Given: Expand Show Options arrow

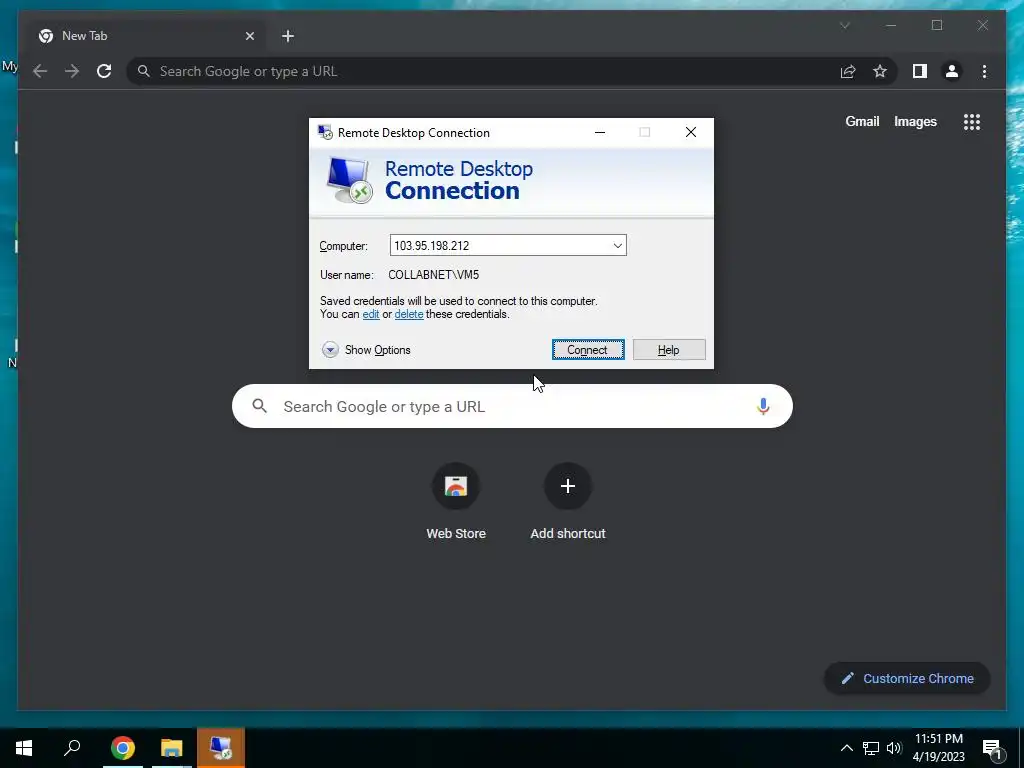Looking at the screenshot, I should pos(330,350).
